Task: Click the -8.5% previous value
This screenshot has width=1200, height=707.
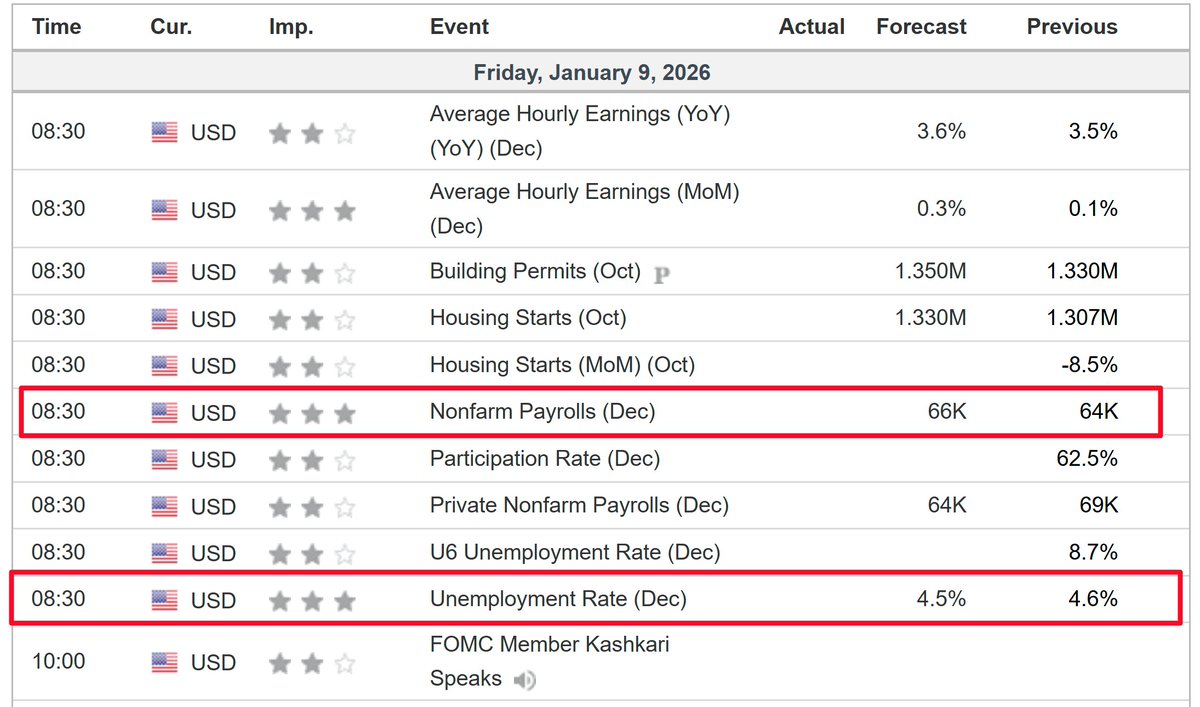Action: [1089, 365]
